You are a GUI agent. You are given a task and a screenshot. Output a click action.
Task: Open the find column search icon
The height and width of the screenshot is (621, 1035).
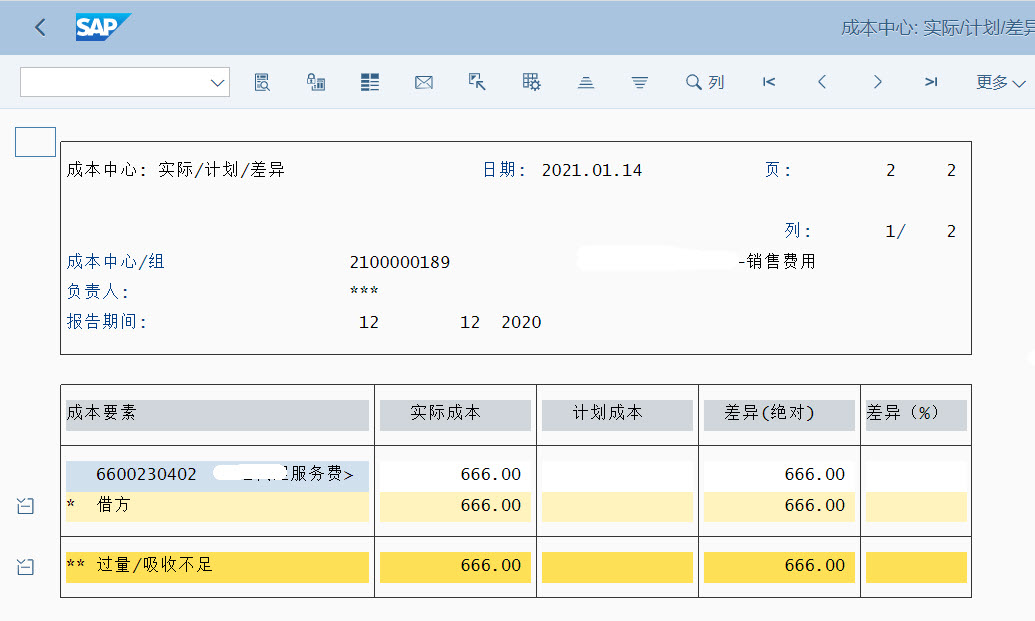(698, 82)
